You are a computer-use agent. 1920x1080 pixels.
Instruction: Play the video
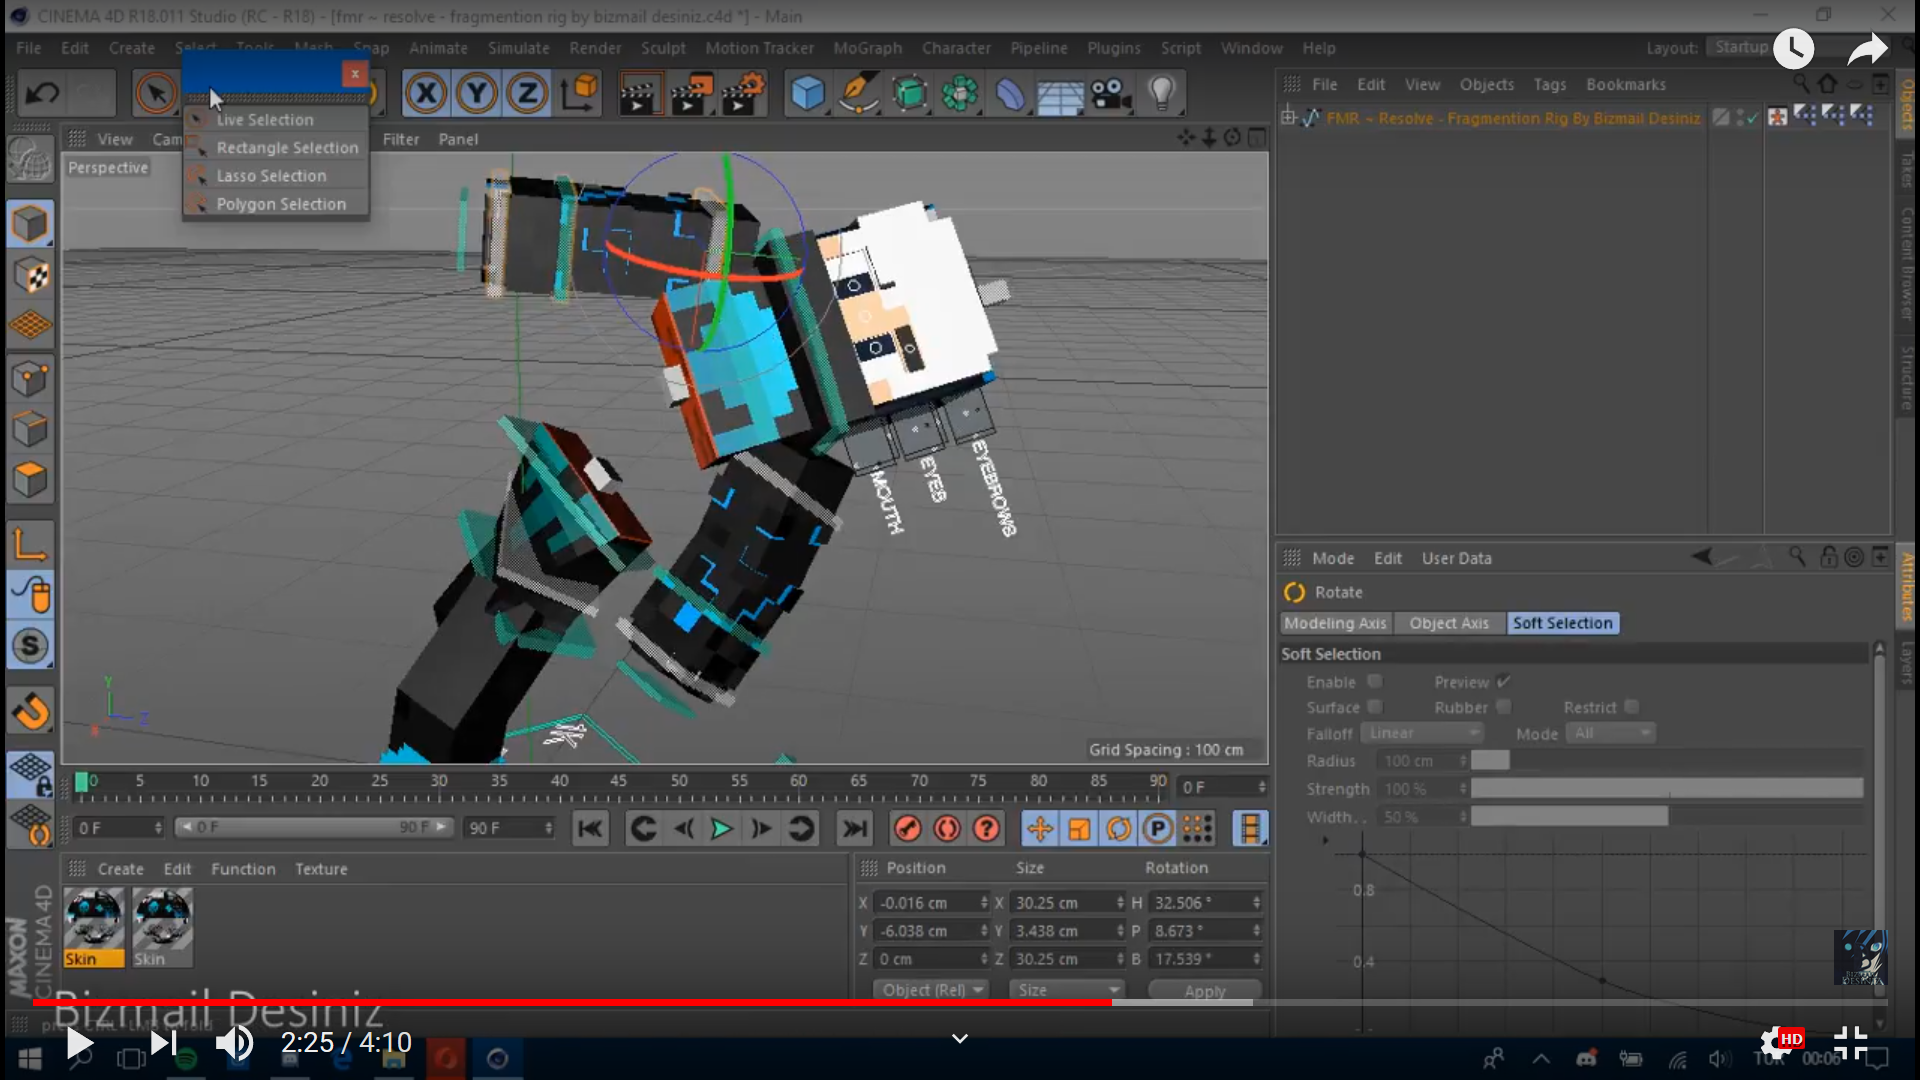[x=78, y=1043]
